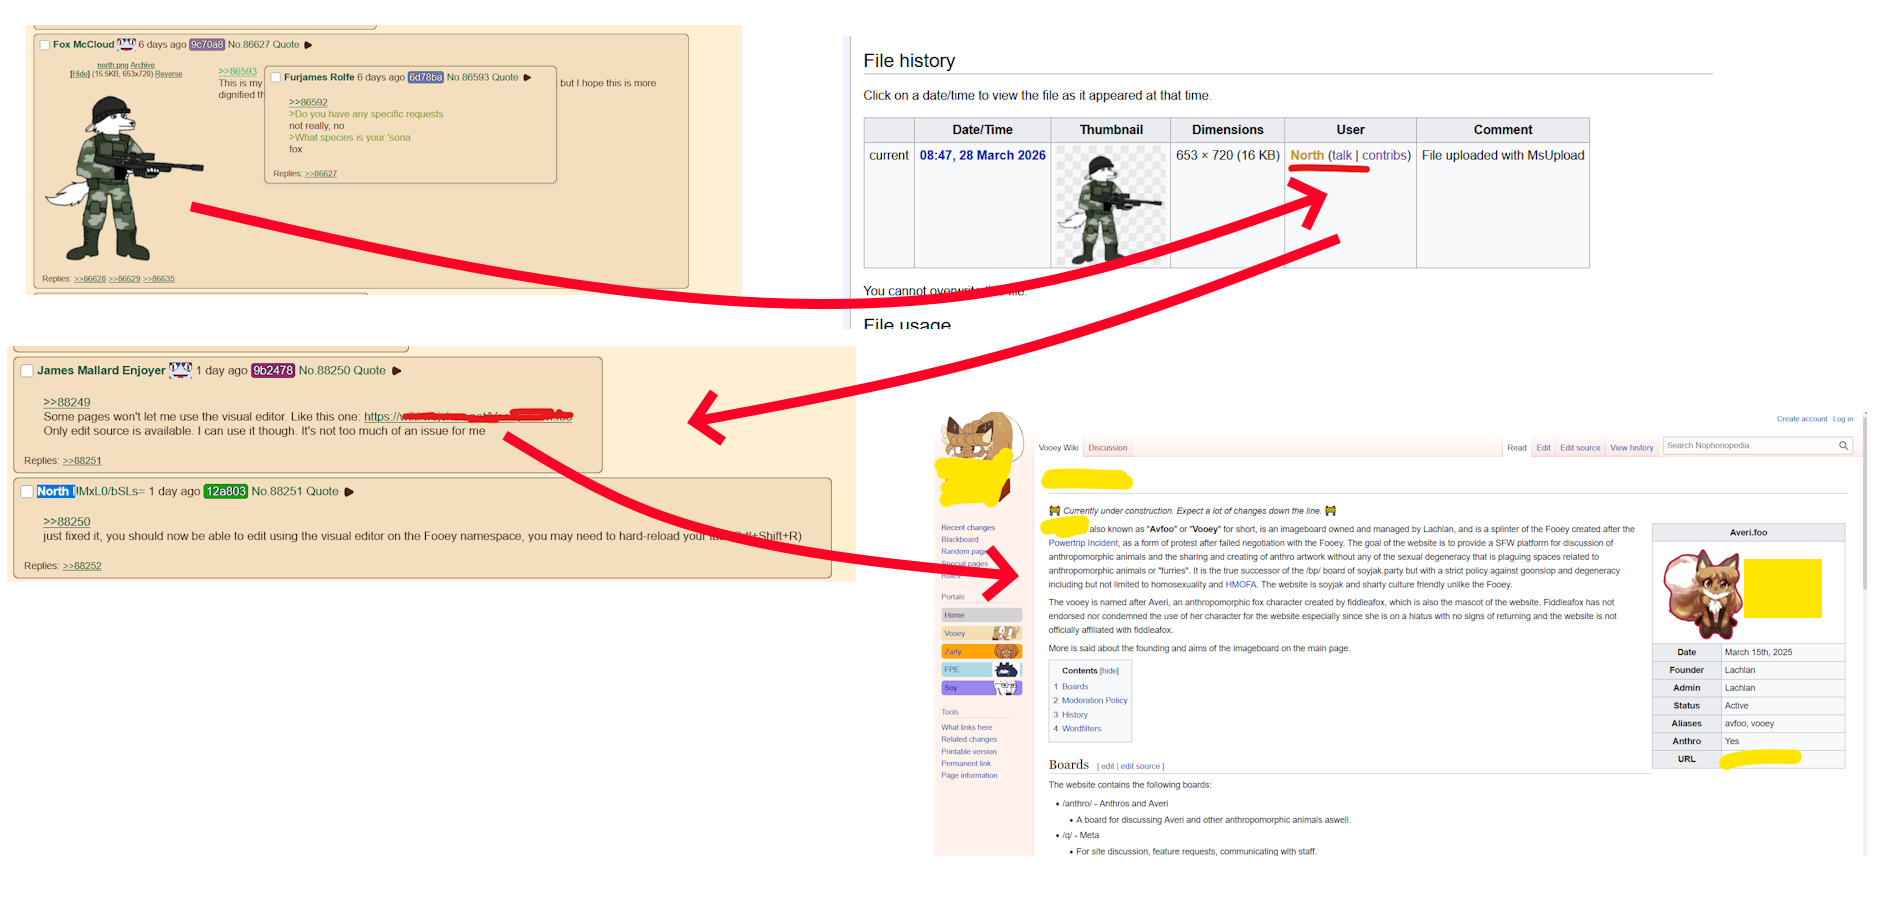Image resolution: width=1888 pixels, height=898 pixels.
Task: Click the green ID badge 12a803
Action: point(225,492)
